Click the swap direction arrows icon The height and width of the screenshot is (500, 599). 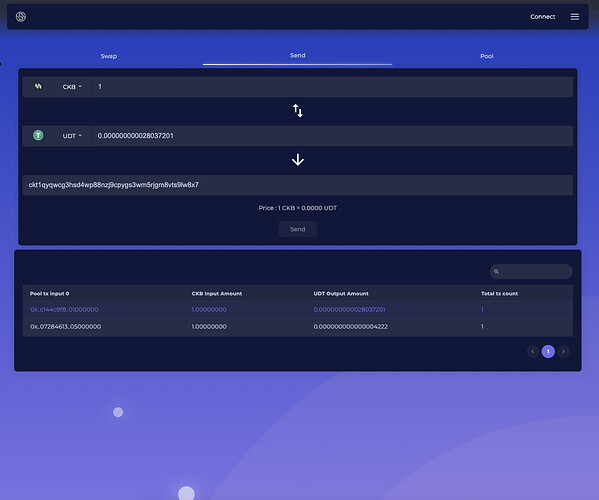click(298, 111)
